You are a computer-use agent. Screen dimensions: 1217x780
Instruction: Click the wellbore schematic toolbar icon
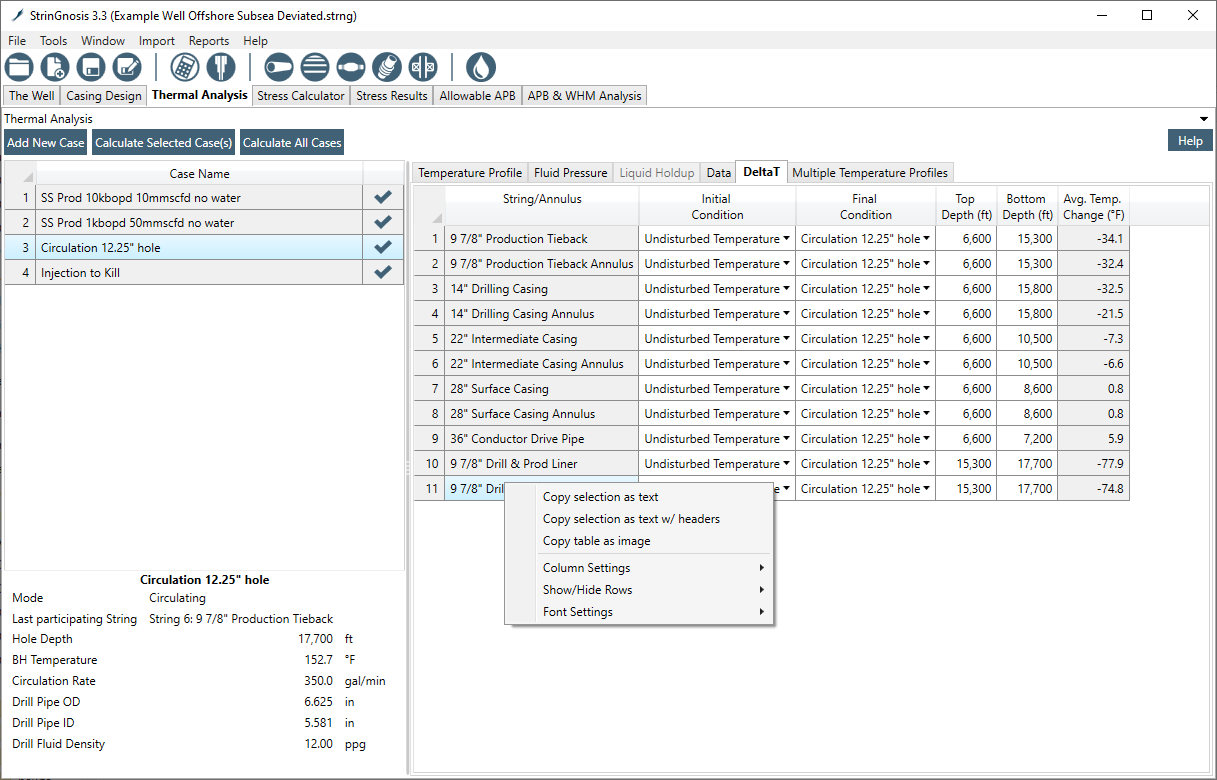(221, 68)
